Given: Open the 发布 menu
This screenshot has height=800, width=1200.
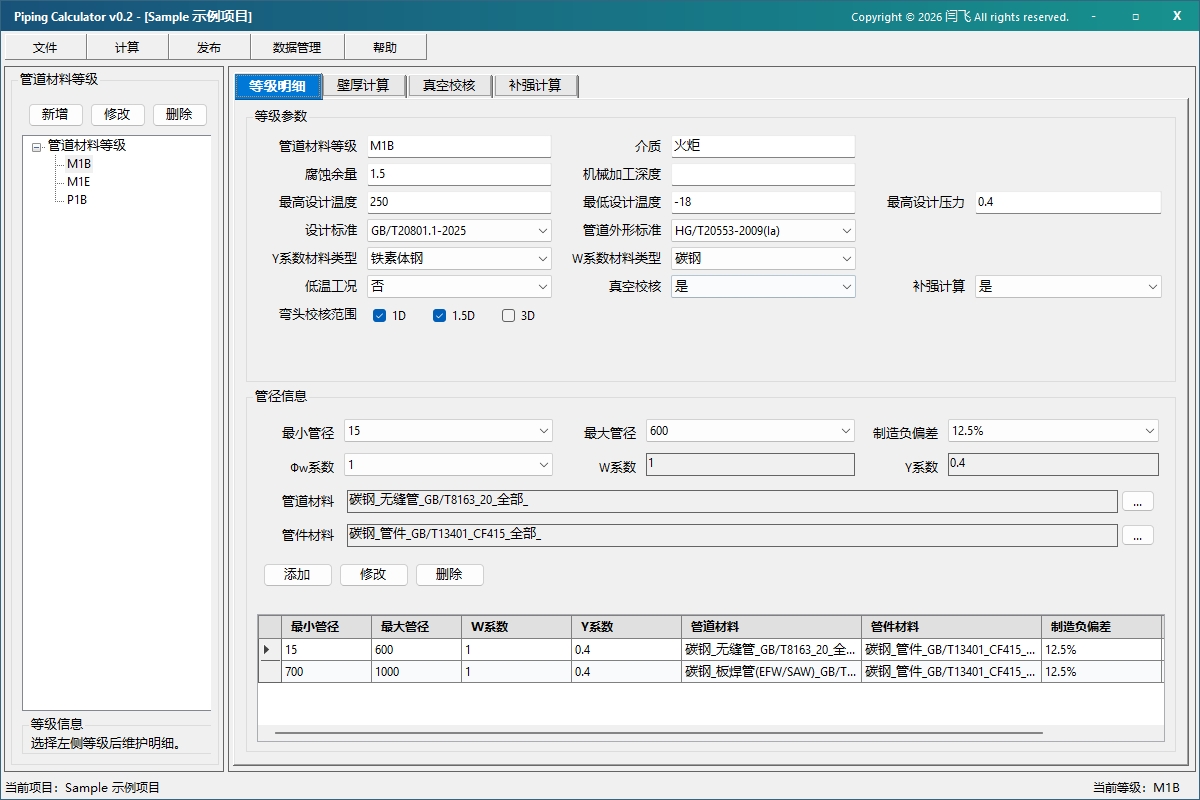Looking at the screenshot, I should (x=209, y=47).
